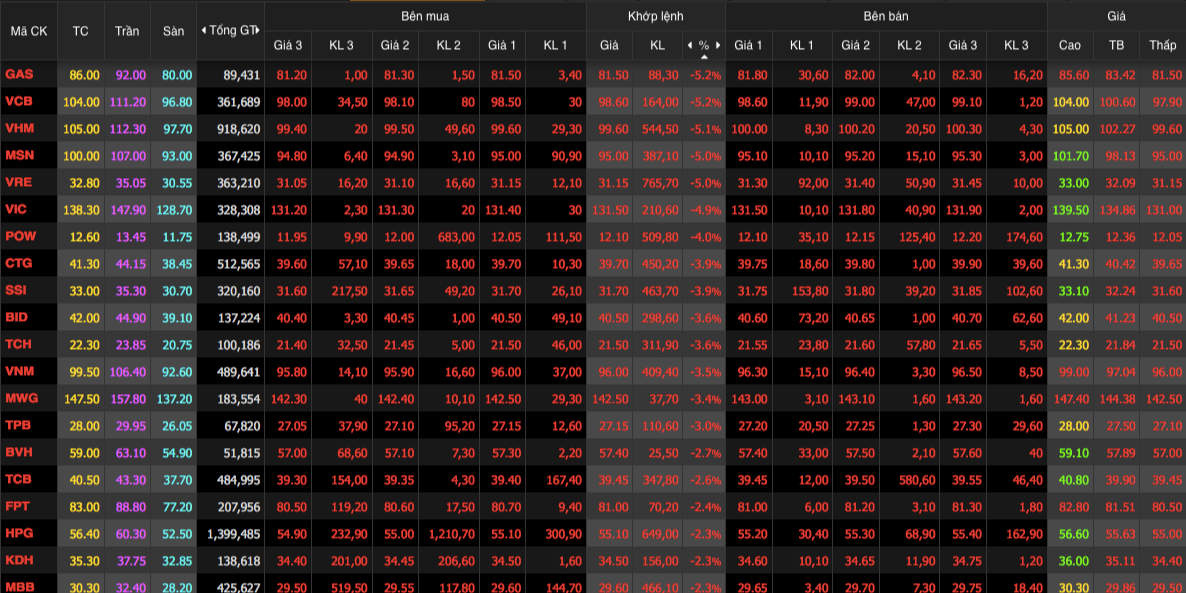Screen dimensions: 1186x593
Task: Click the Bên mua header group
Action: click(425, 16)
